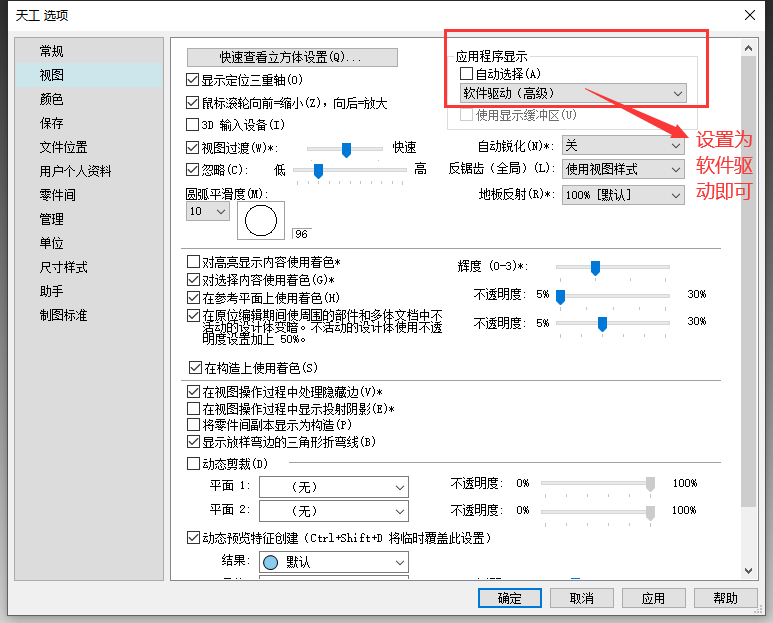Click the 应用 button
Screen dimensions: 773x623
tap(653, 598)
